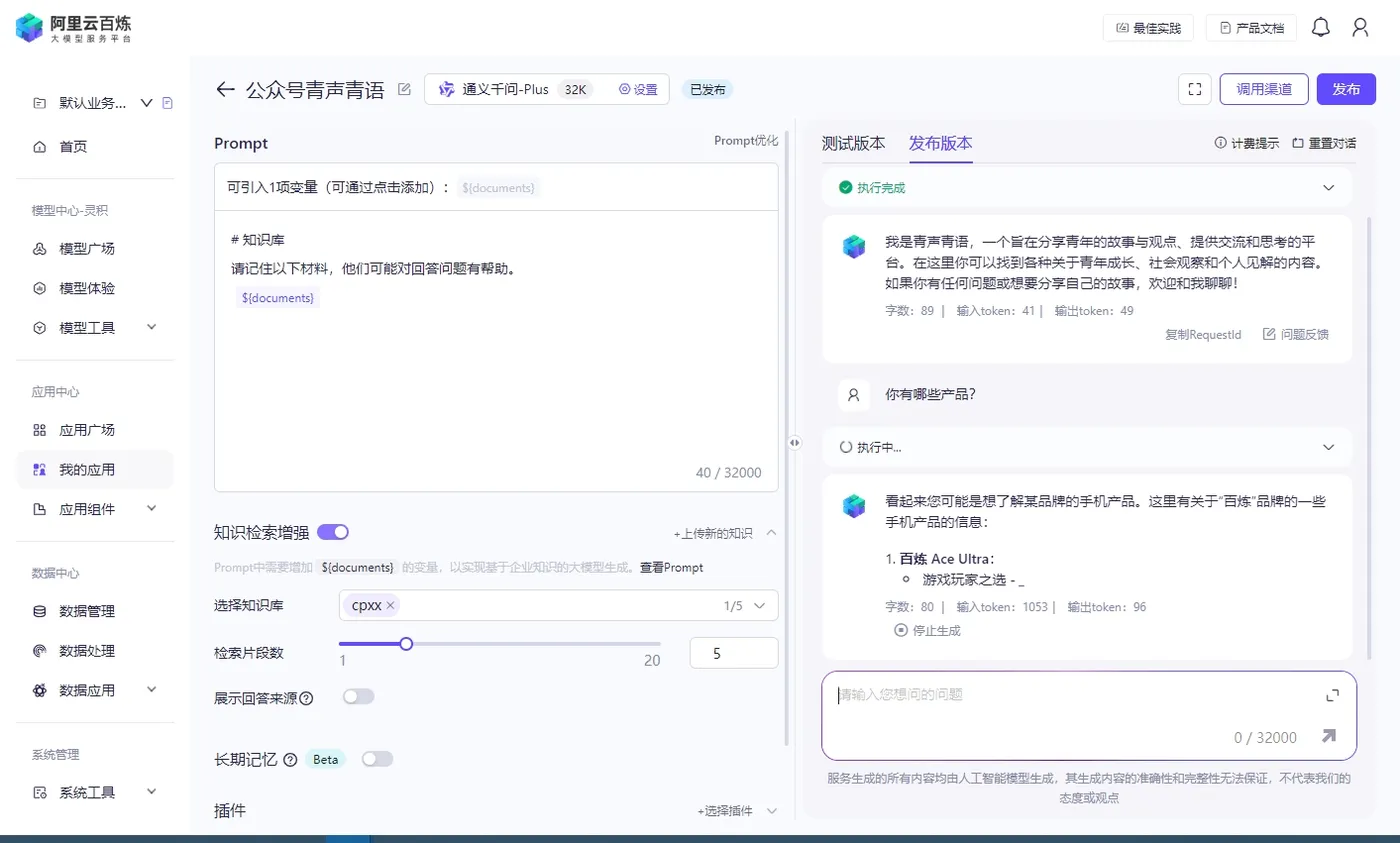This screenshot has height=843, width=1400.
Task: Click the user avatar beside 你有哪些产品
Action: point(853,395)
